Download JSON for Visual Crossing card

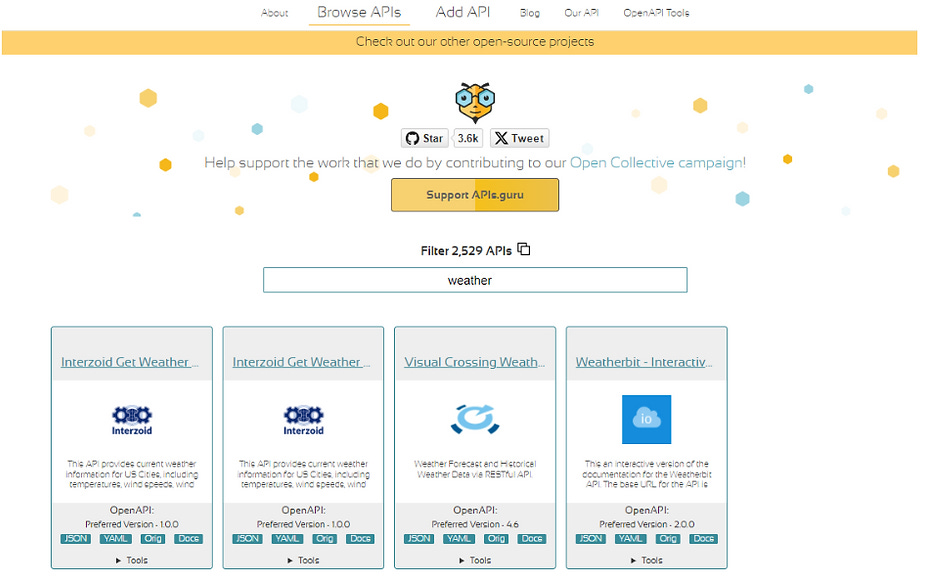click(x=419, y=539)
